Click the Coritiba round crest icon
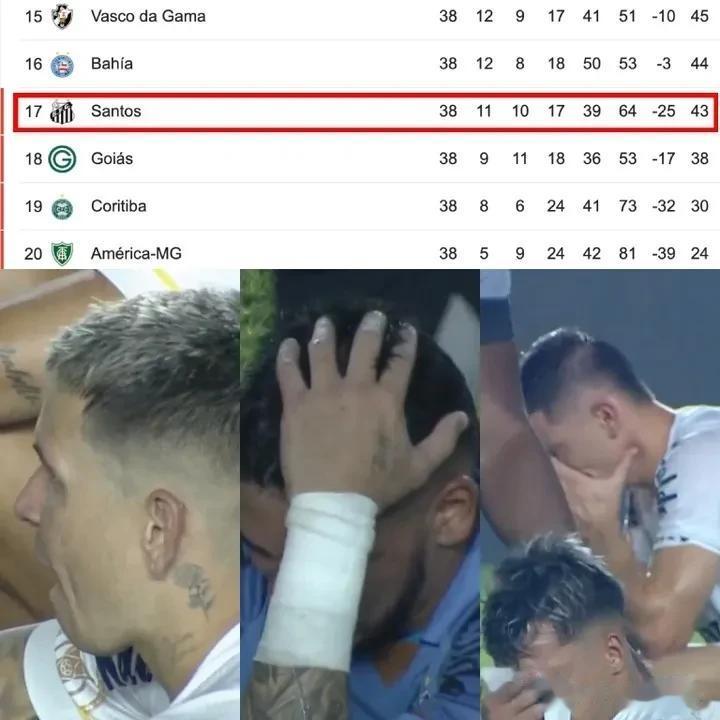 pyautogui.click(x=62, y=208)
